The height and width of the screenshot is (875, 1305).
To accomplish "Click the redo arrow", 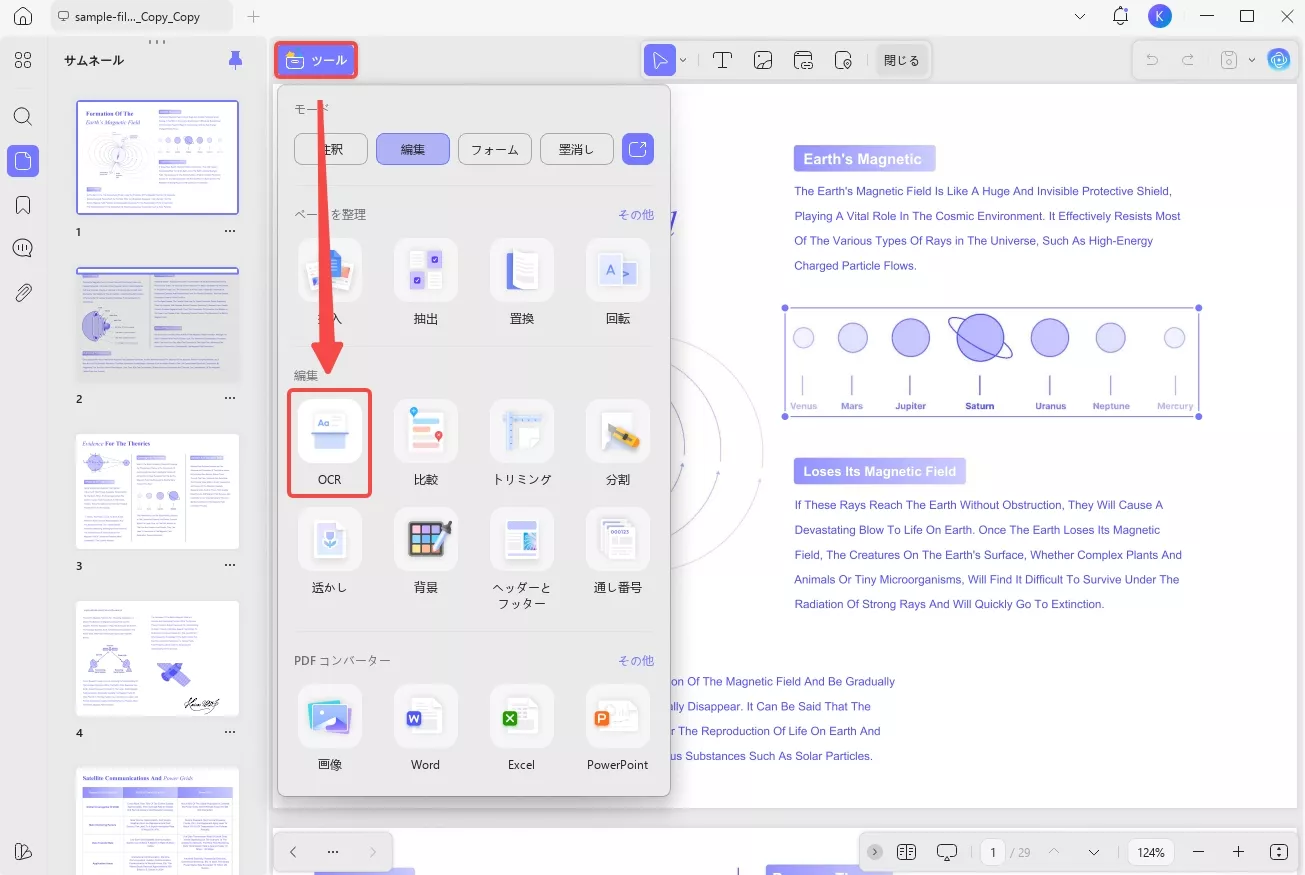I will [1188, 60].
